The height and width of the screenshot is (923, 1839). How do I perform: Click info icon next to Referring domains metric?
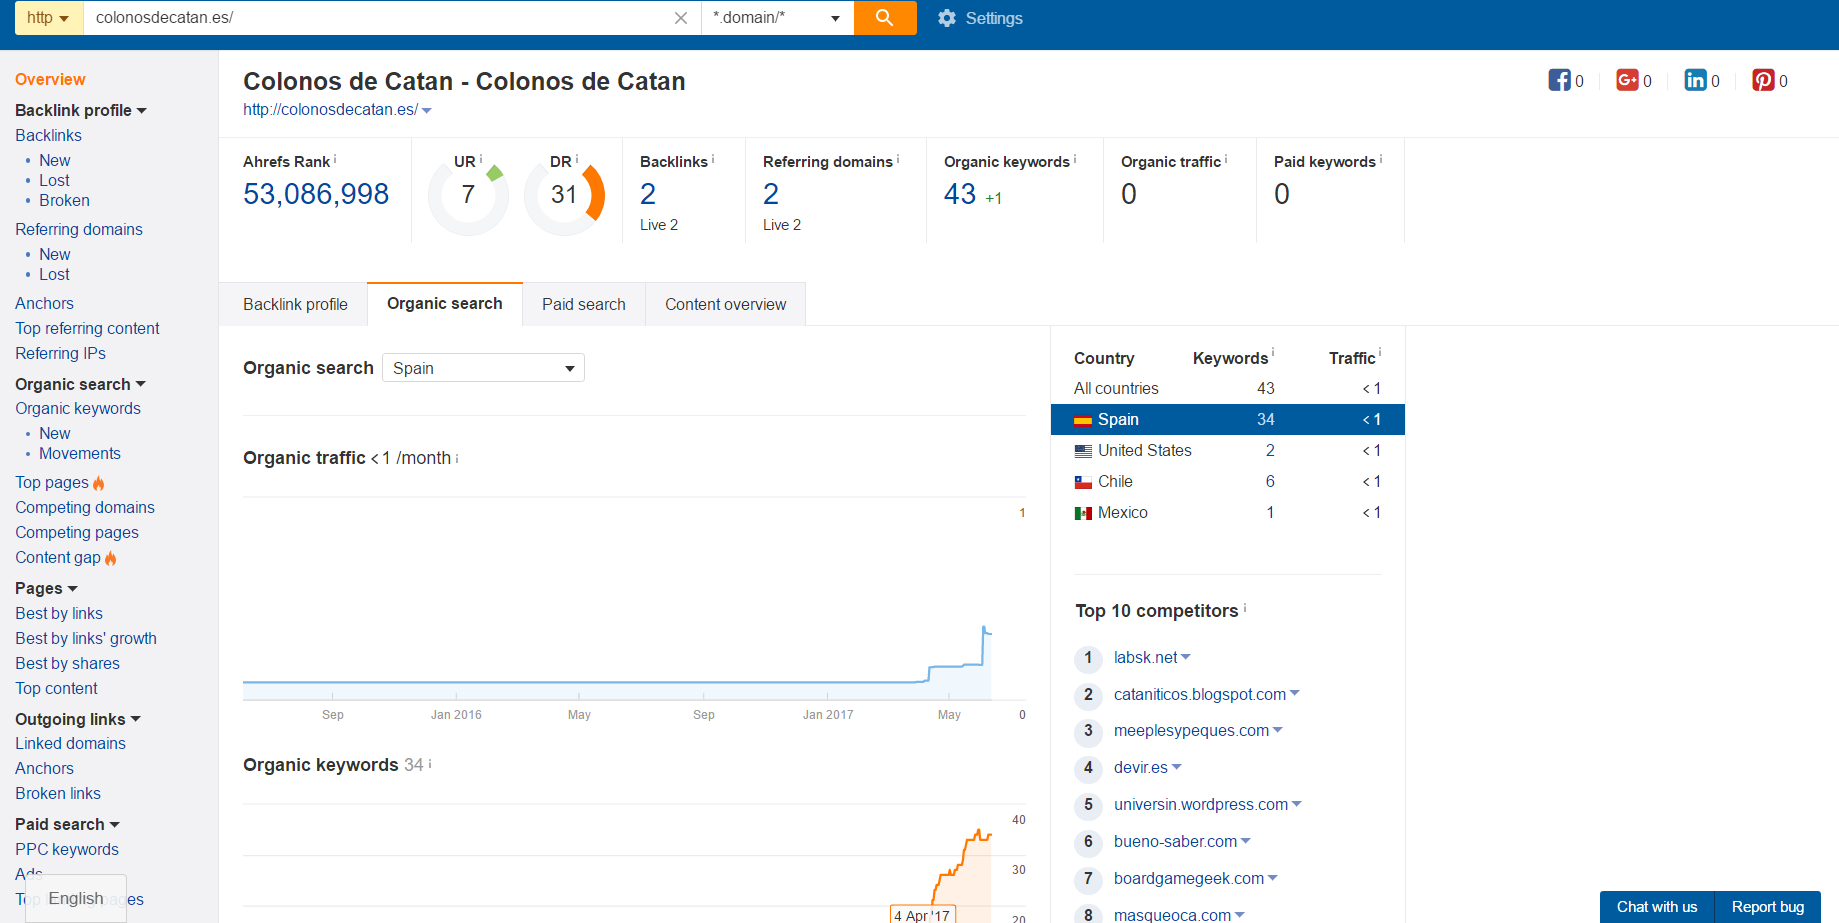point(898,159)
